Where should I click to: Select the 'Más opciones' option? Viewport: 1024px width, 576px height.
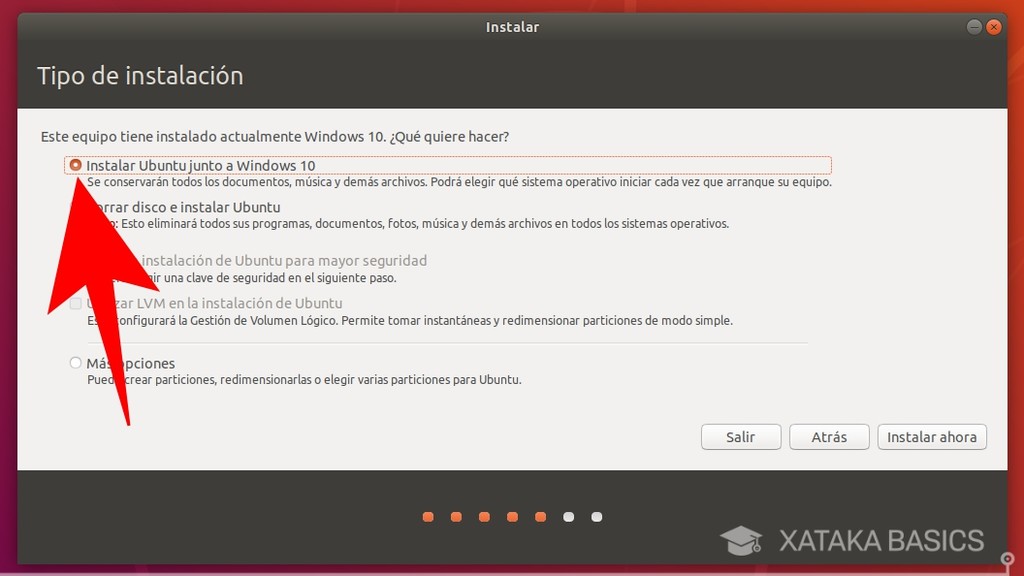pos(76,363)
